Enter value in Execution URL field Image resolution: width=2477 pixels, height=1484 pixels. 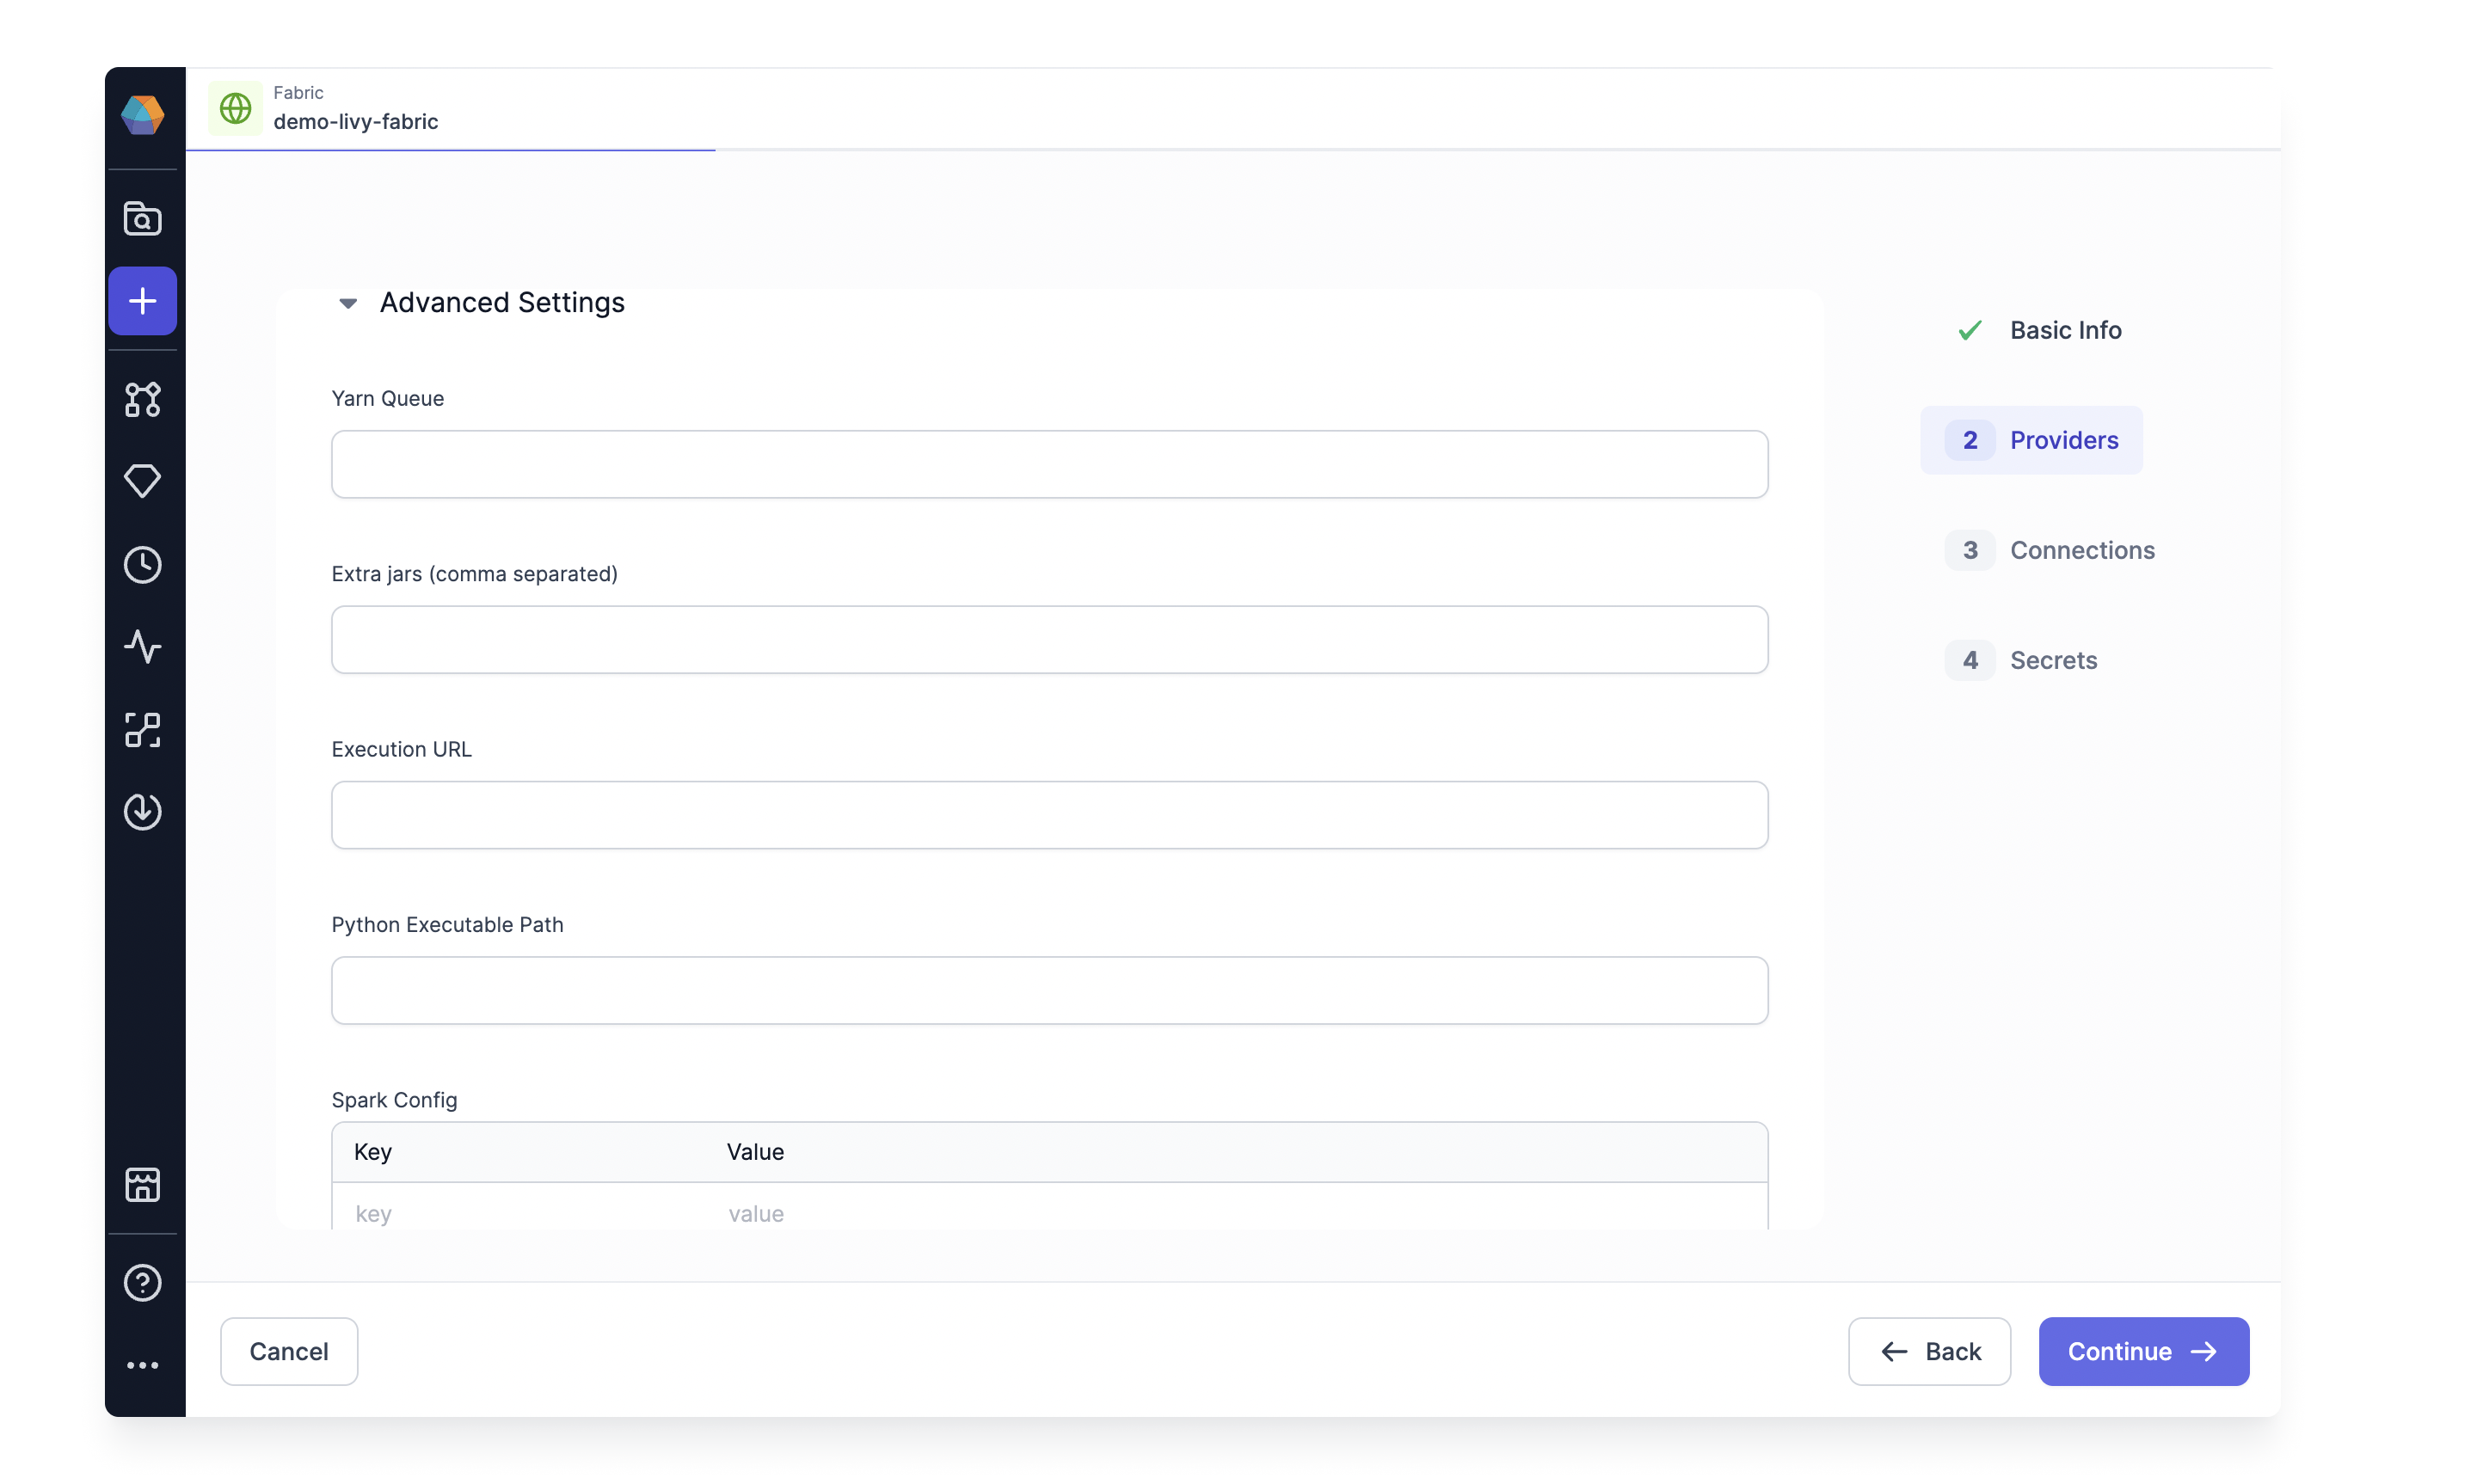click(x=1049, y=814)
